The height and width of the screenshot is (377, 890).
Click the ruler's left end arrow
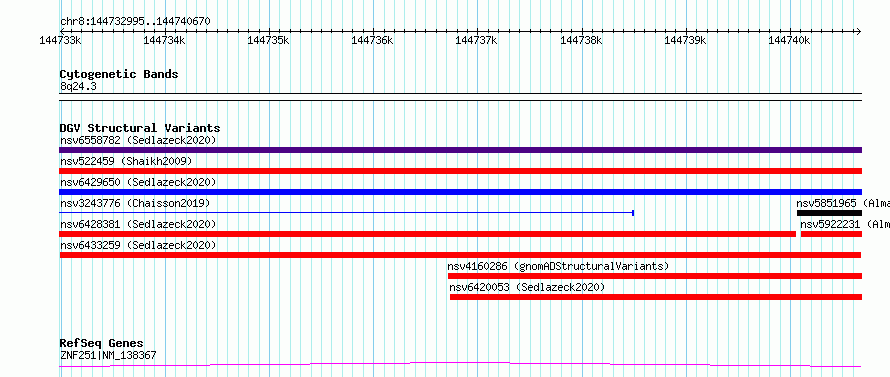(x=62, y=31)
